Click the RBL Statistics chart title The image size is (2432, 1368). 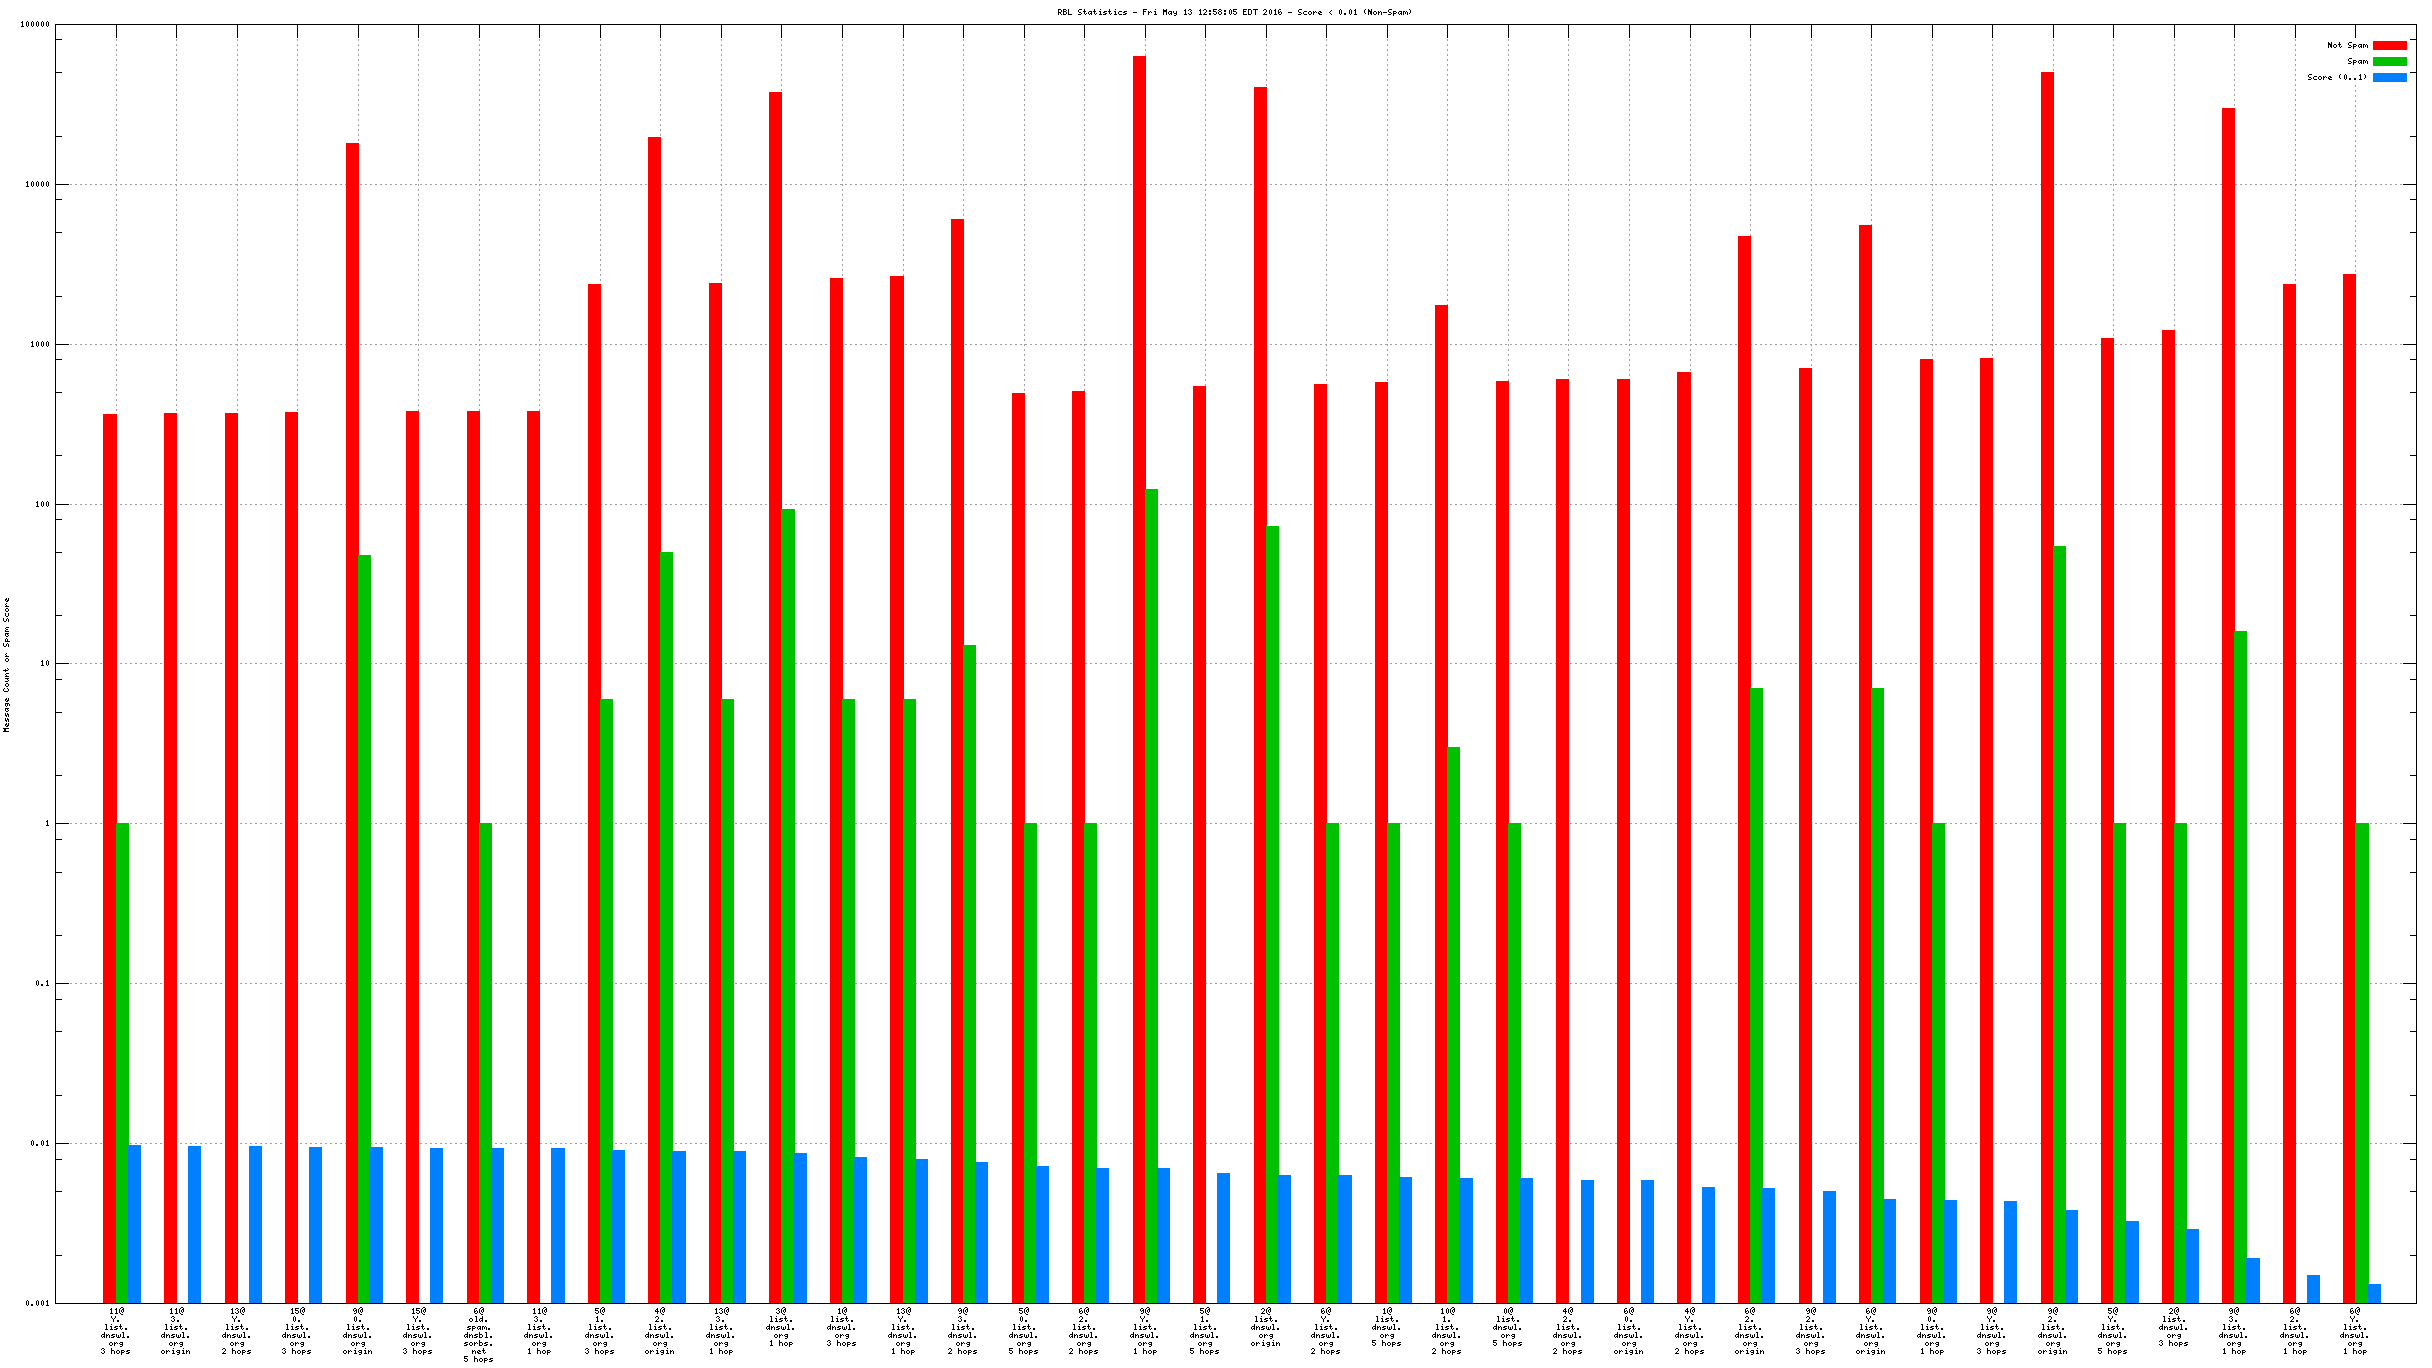(x=1234, y=12)
